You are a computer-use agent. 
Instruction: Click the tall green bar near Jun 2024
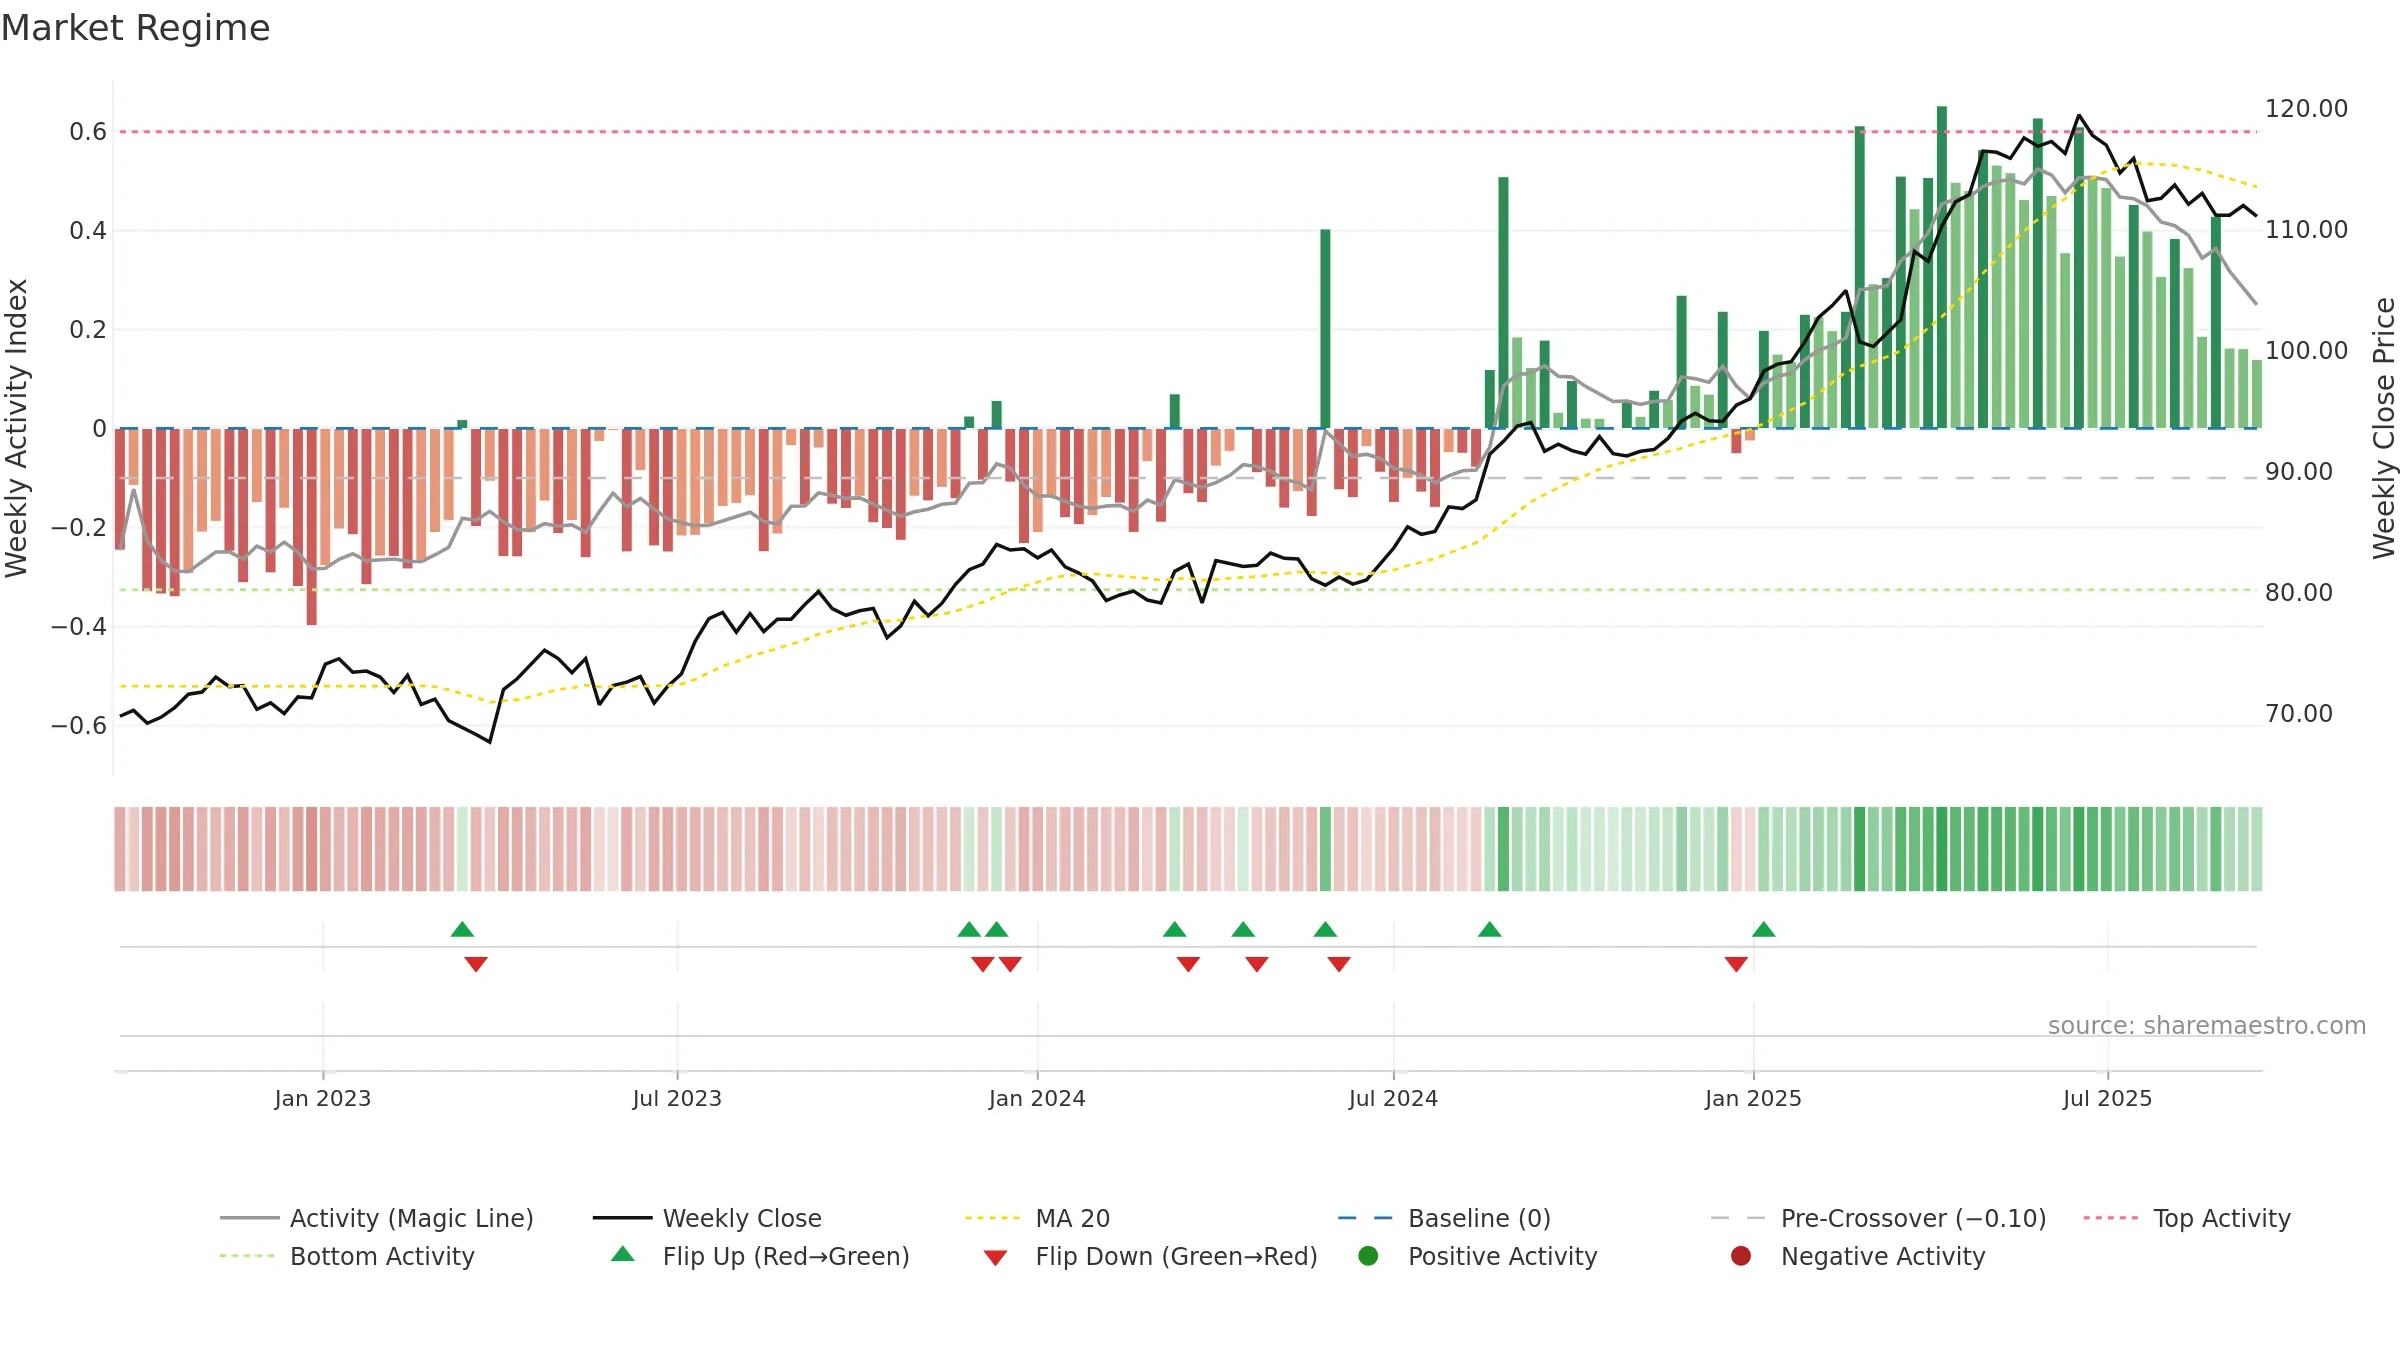pyautogui.click(x=1325, y=329)
